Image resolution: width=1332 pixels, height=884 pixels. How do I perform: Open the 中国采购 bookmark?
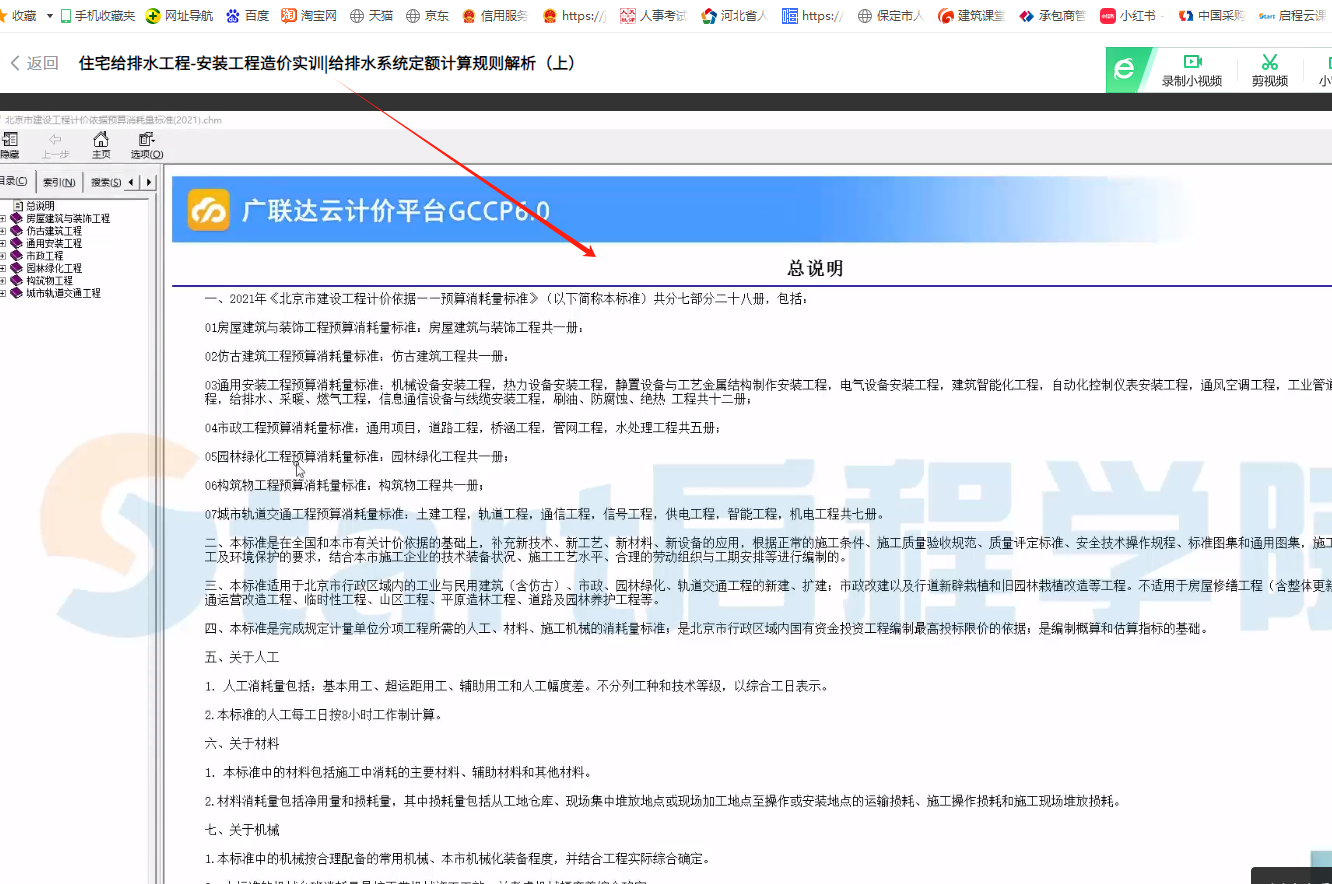(x=1211, y=16)
